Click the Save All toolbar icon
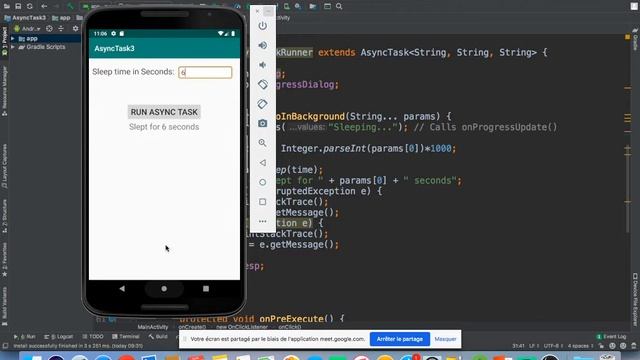 coord(18,6)
